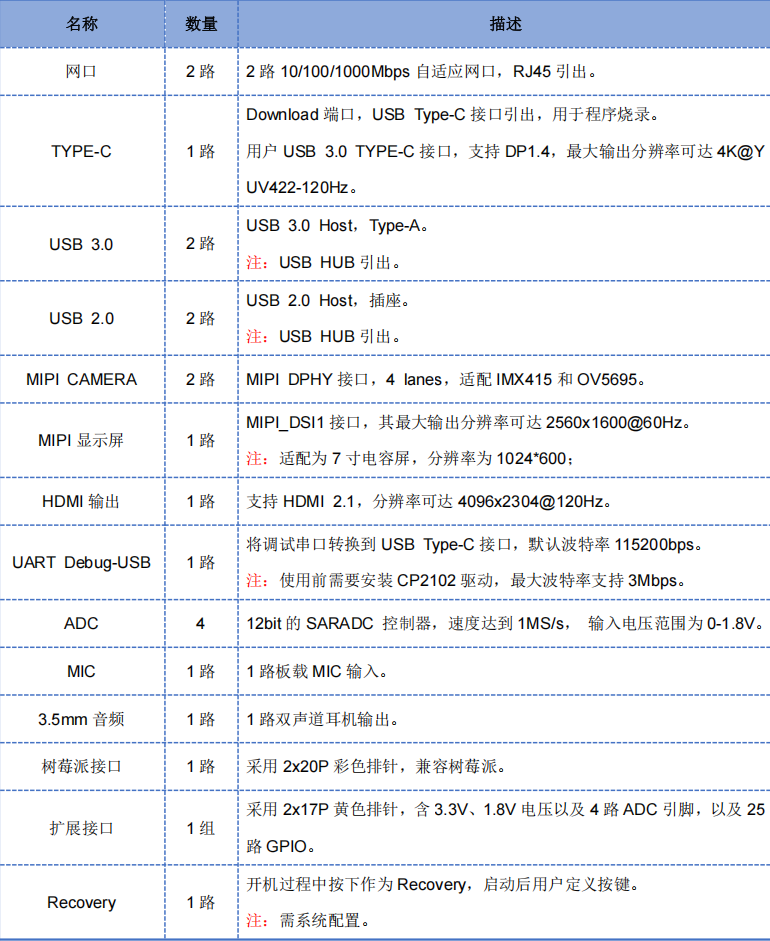Screen dimensions: 770x941
Task: Click the 2x20P 彩色排针 description
Action: (x=376, y=766)
